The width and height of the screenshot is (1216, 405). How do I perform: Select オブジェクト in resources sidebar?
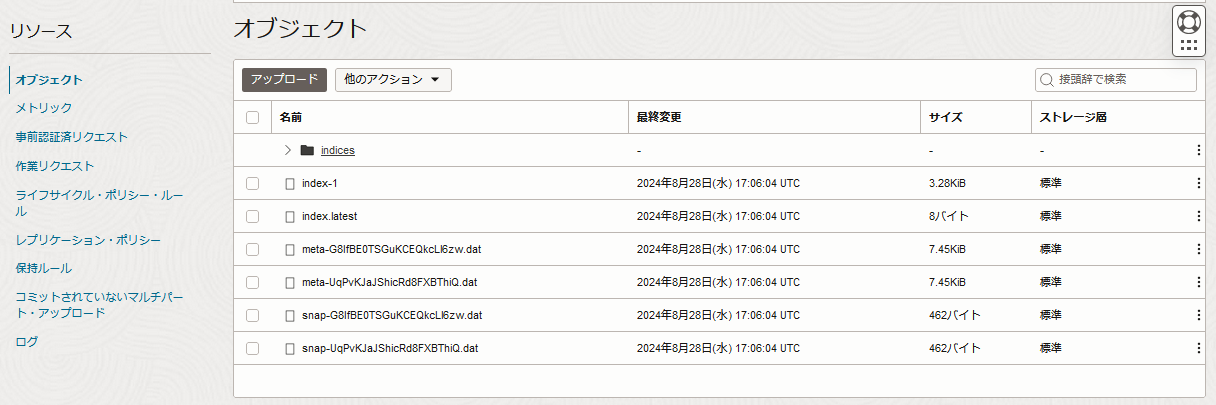pyautogui.click(x=49, y=80)
